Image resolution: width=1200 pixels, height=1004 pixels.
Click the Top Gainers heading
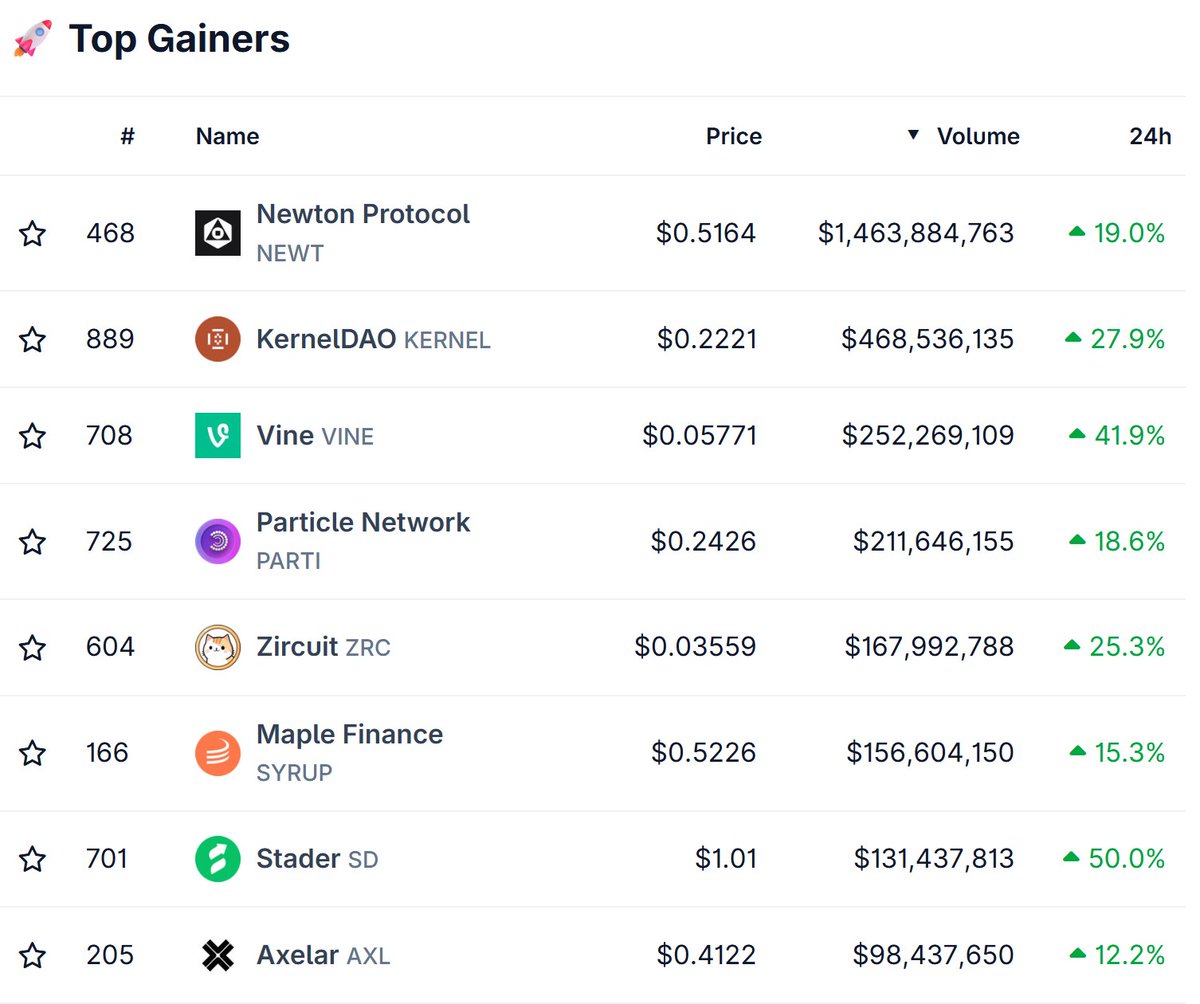pyautogui.click(x=179, y=39)
